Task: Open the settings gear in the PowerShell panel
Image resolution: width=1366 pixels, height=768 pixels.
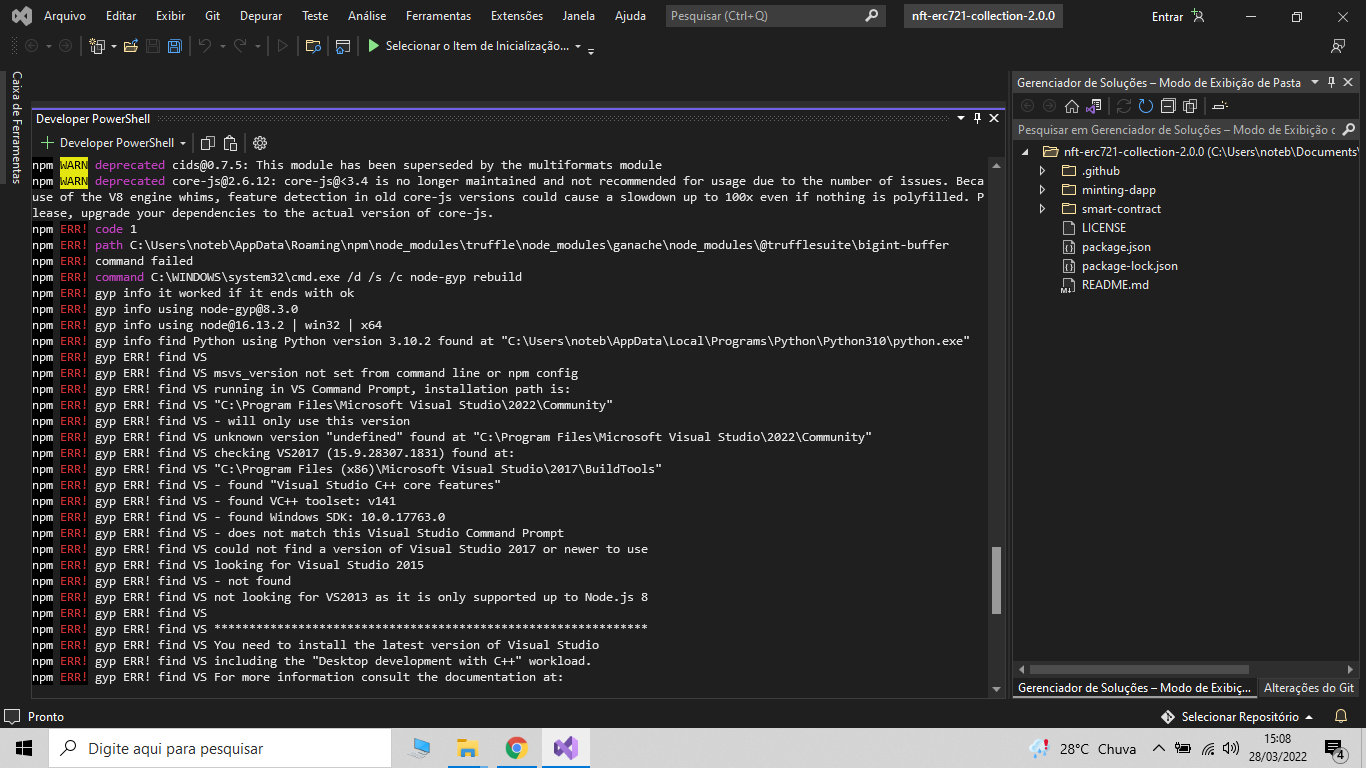Action: [258, 142]
